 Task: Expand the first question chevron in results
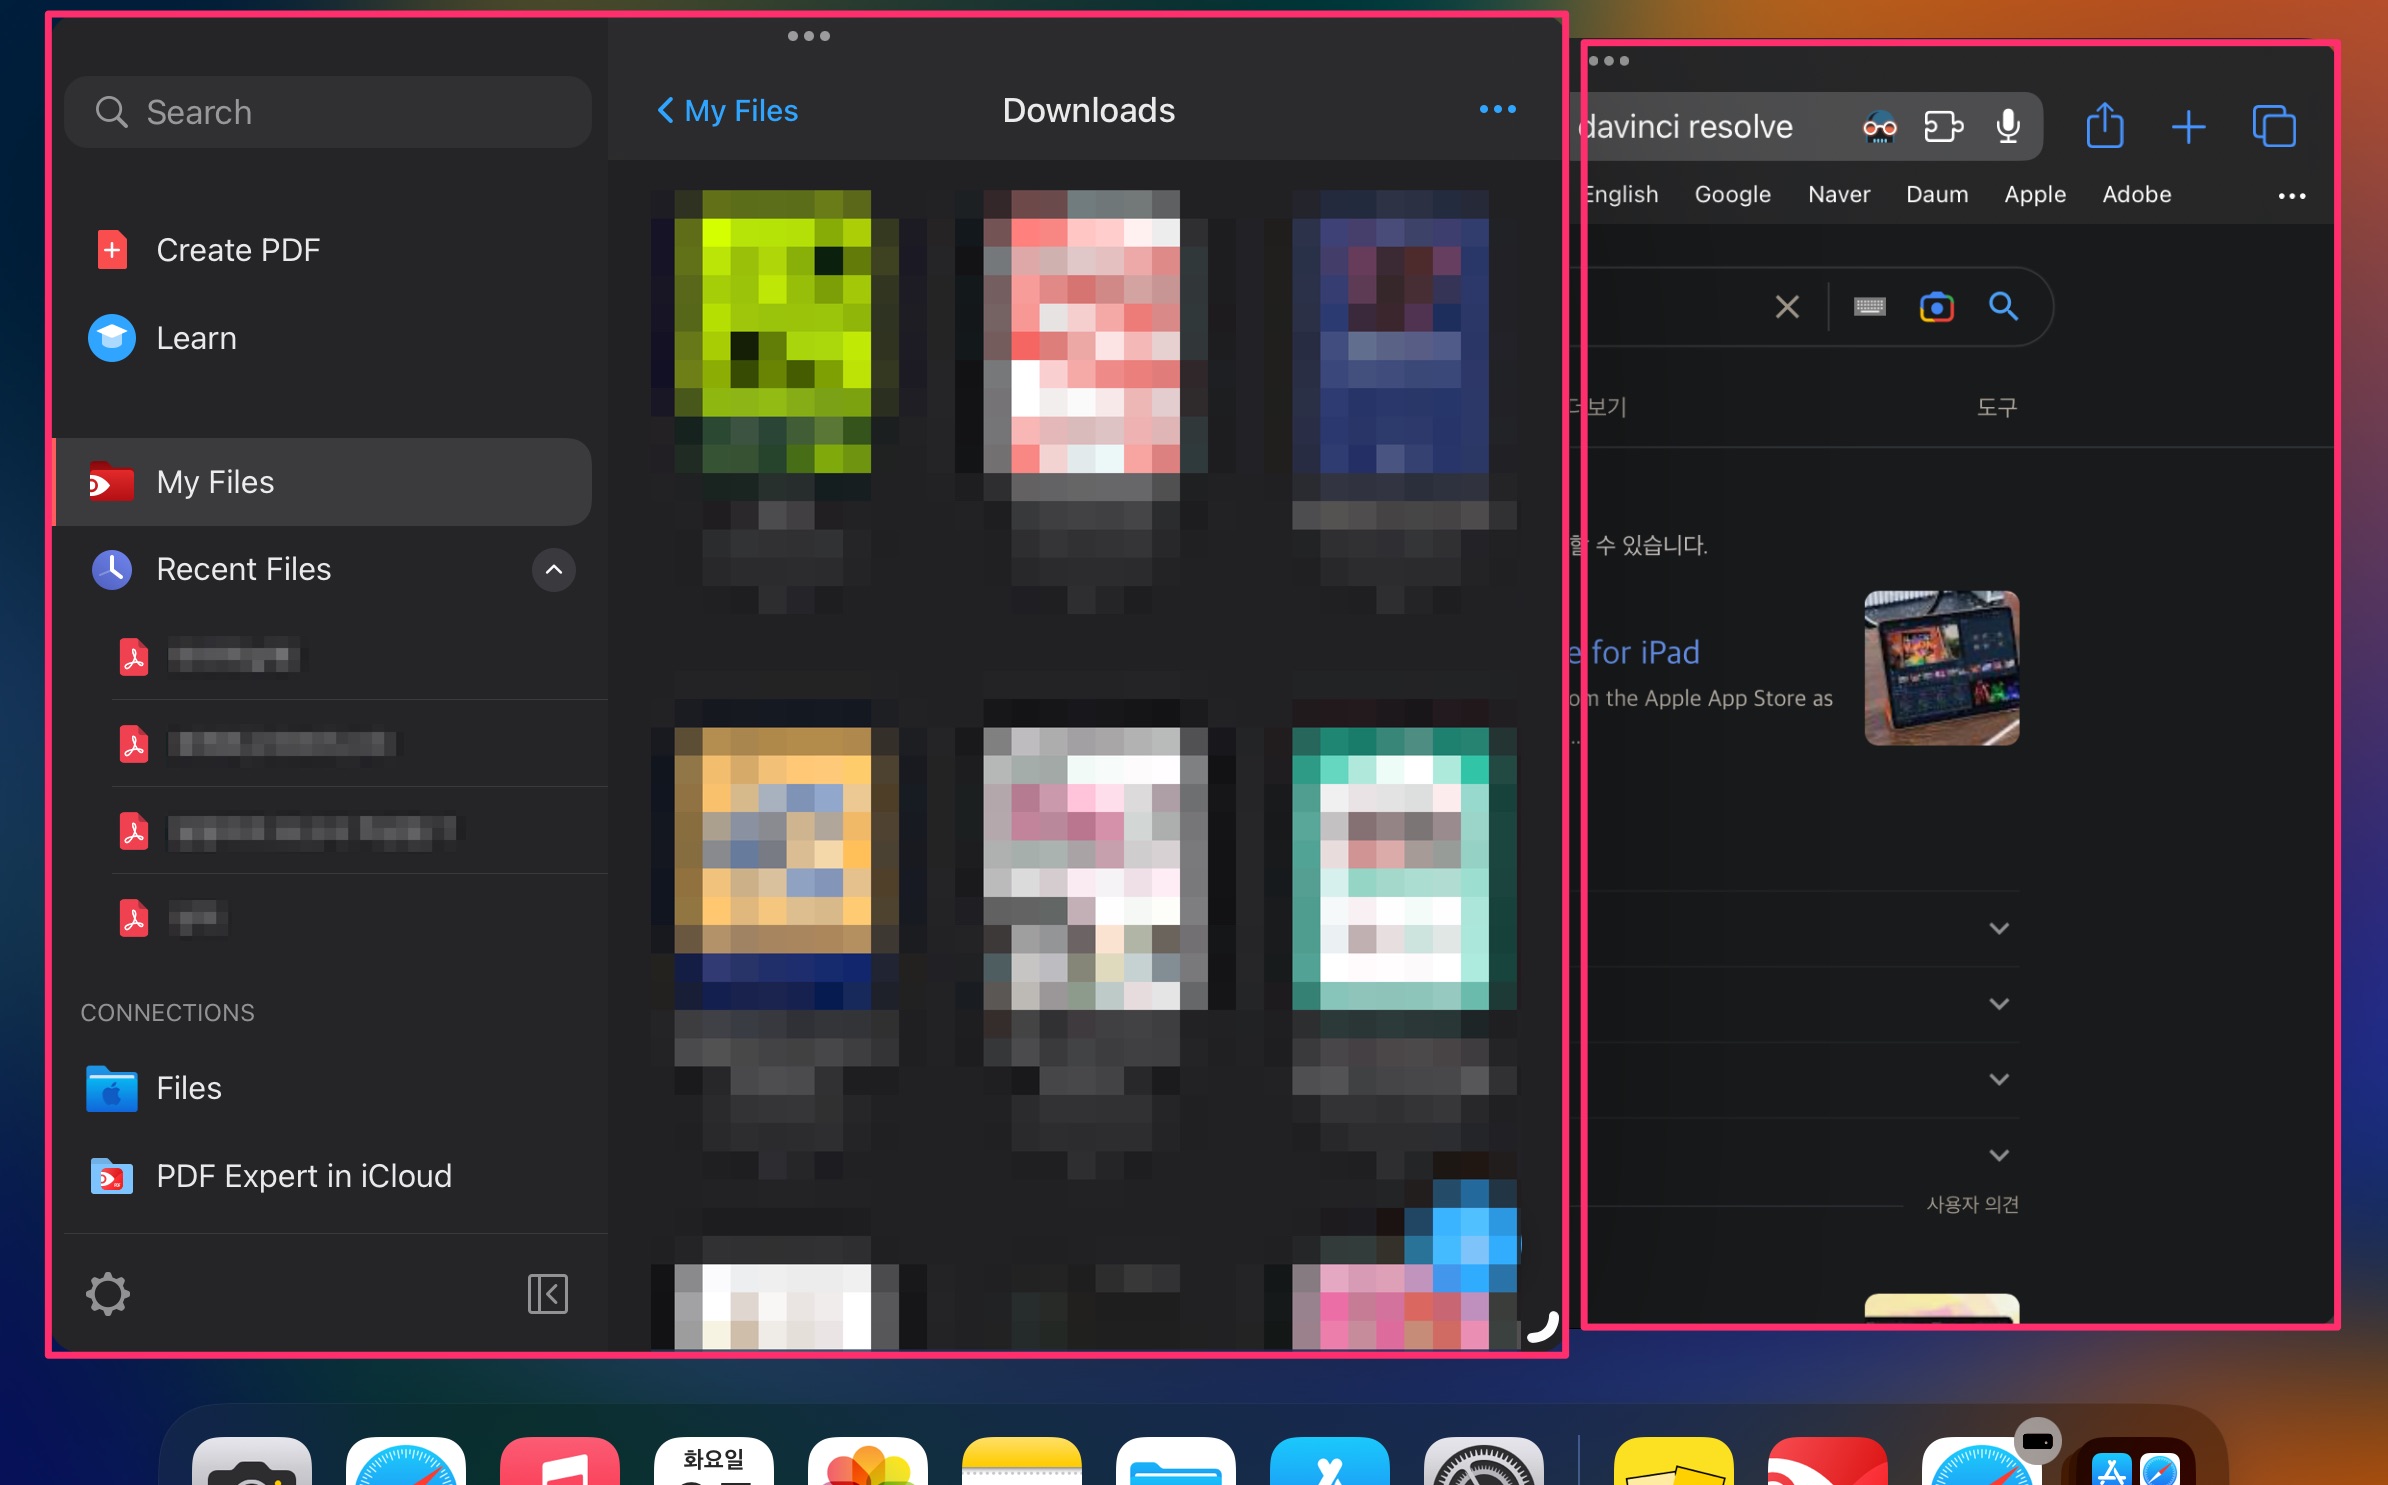pos(1999,929)
